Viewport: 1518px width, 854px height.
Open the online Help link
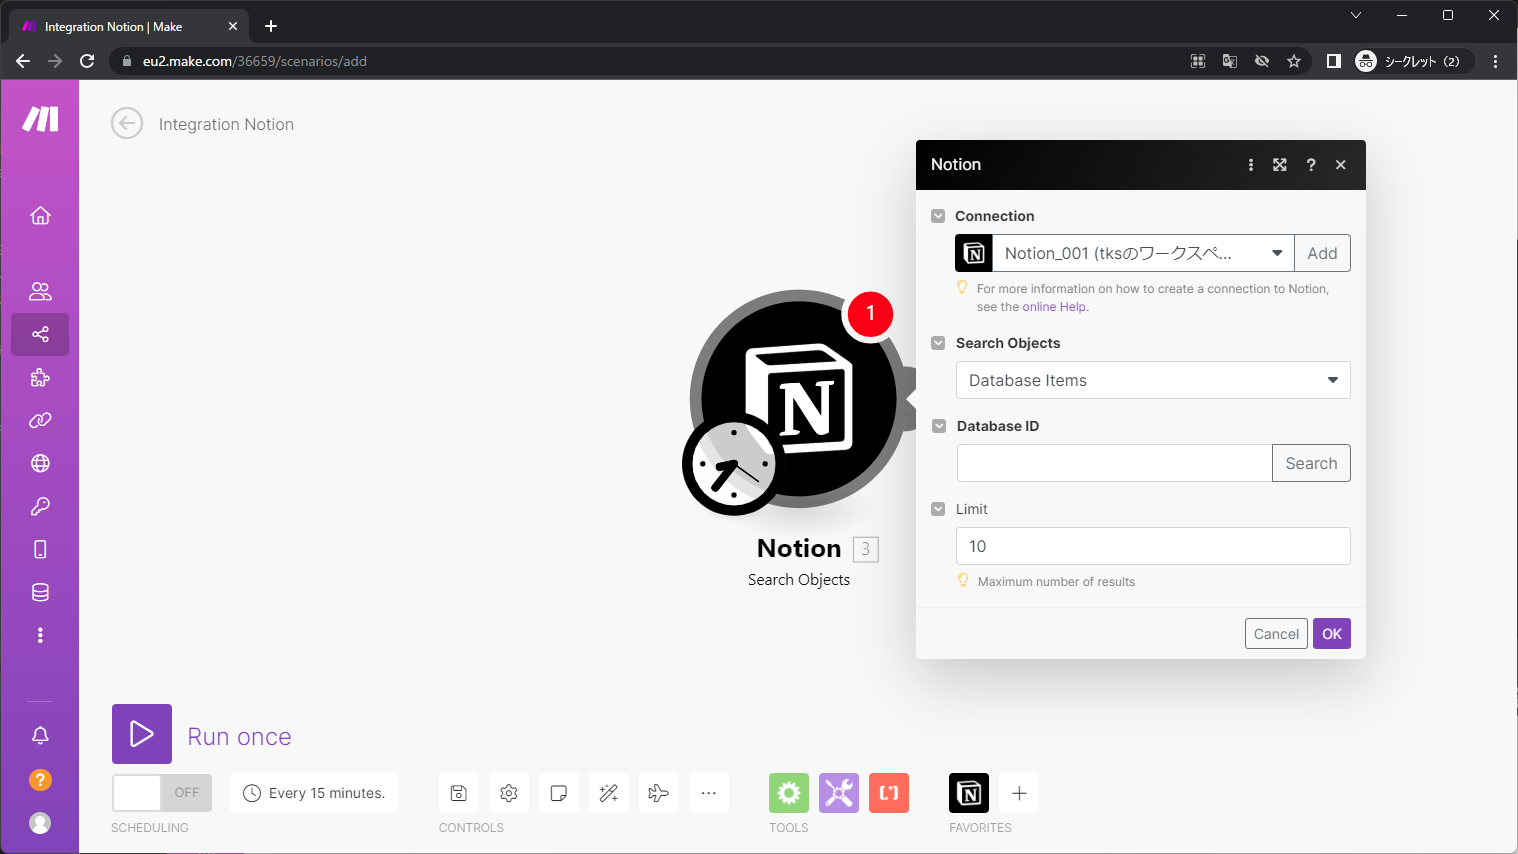coord(1054,307)
